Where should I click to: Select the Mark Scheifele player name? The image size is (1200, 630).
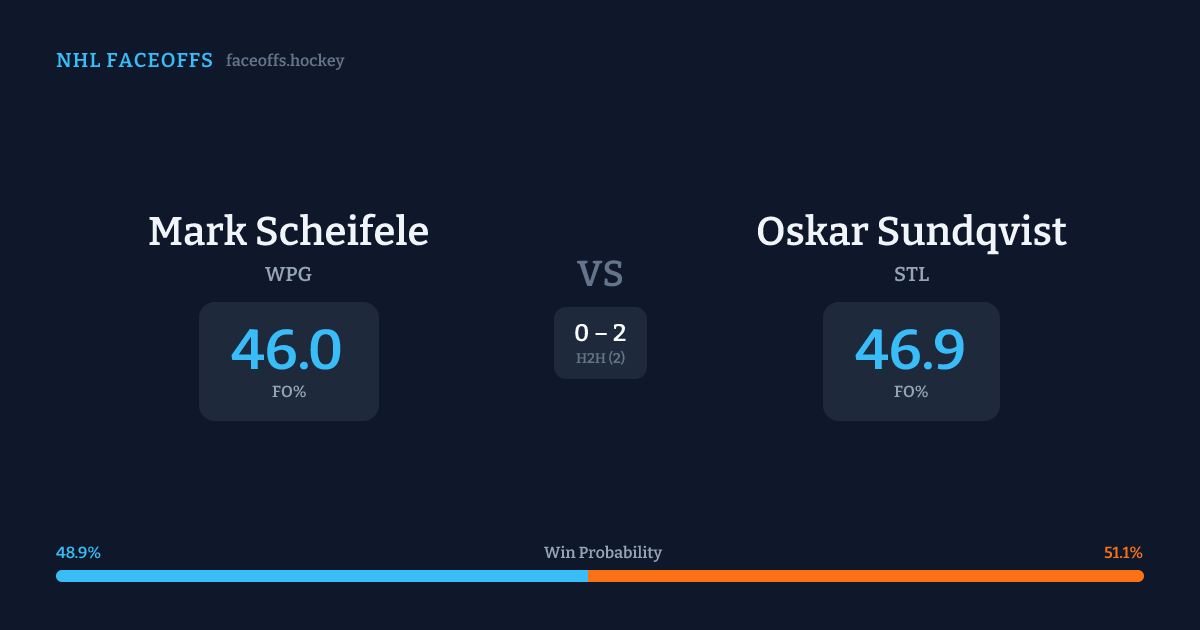(x=288, y=231)
